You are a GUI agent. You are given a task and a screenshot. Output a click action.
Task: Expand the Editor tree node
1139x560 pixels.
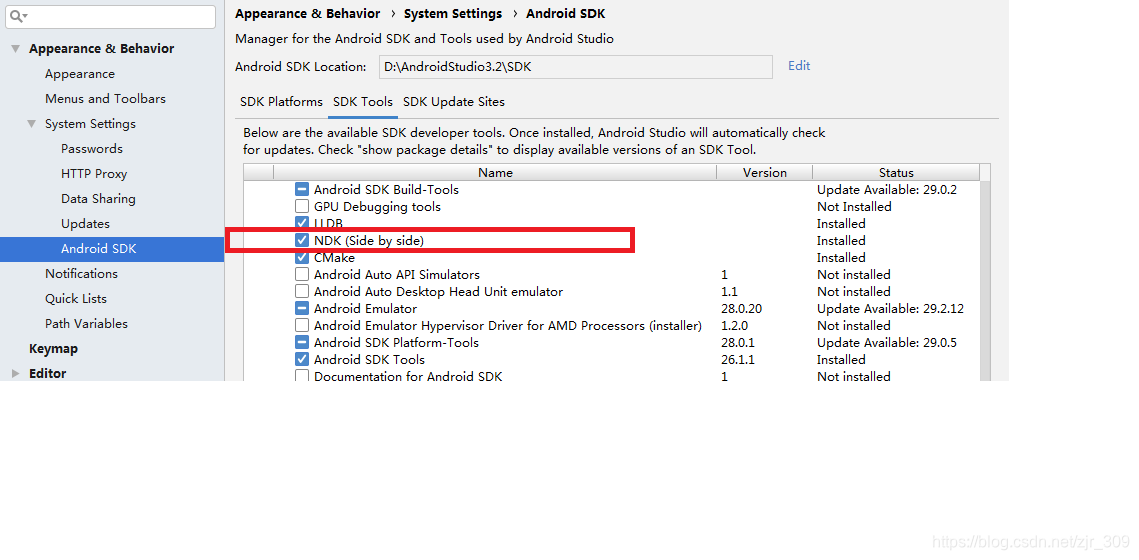coord(16,374)
